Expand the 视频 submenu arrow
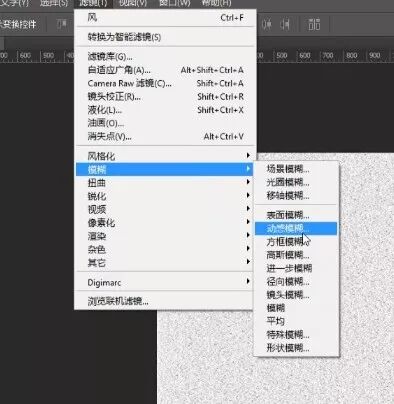The height and width of the screenshot is (404, 394). (x=248, y=209)
